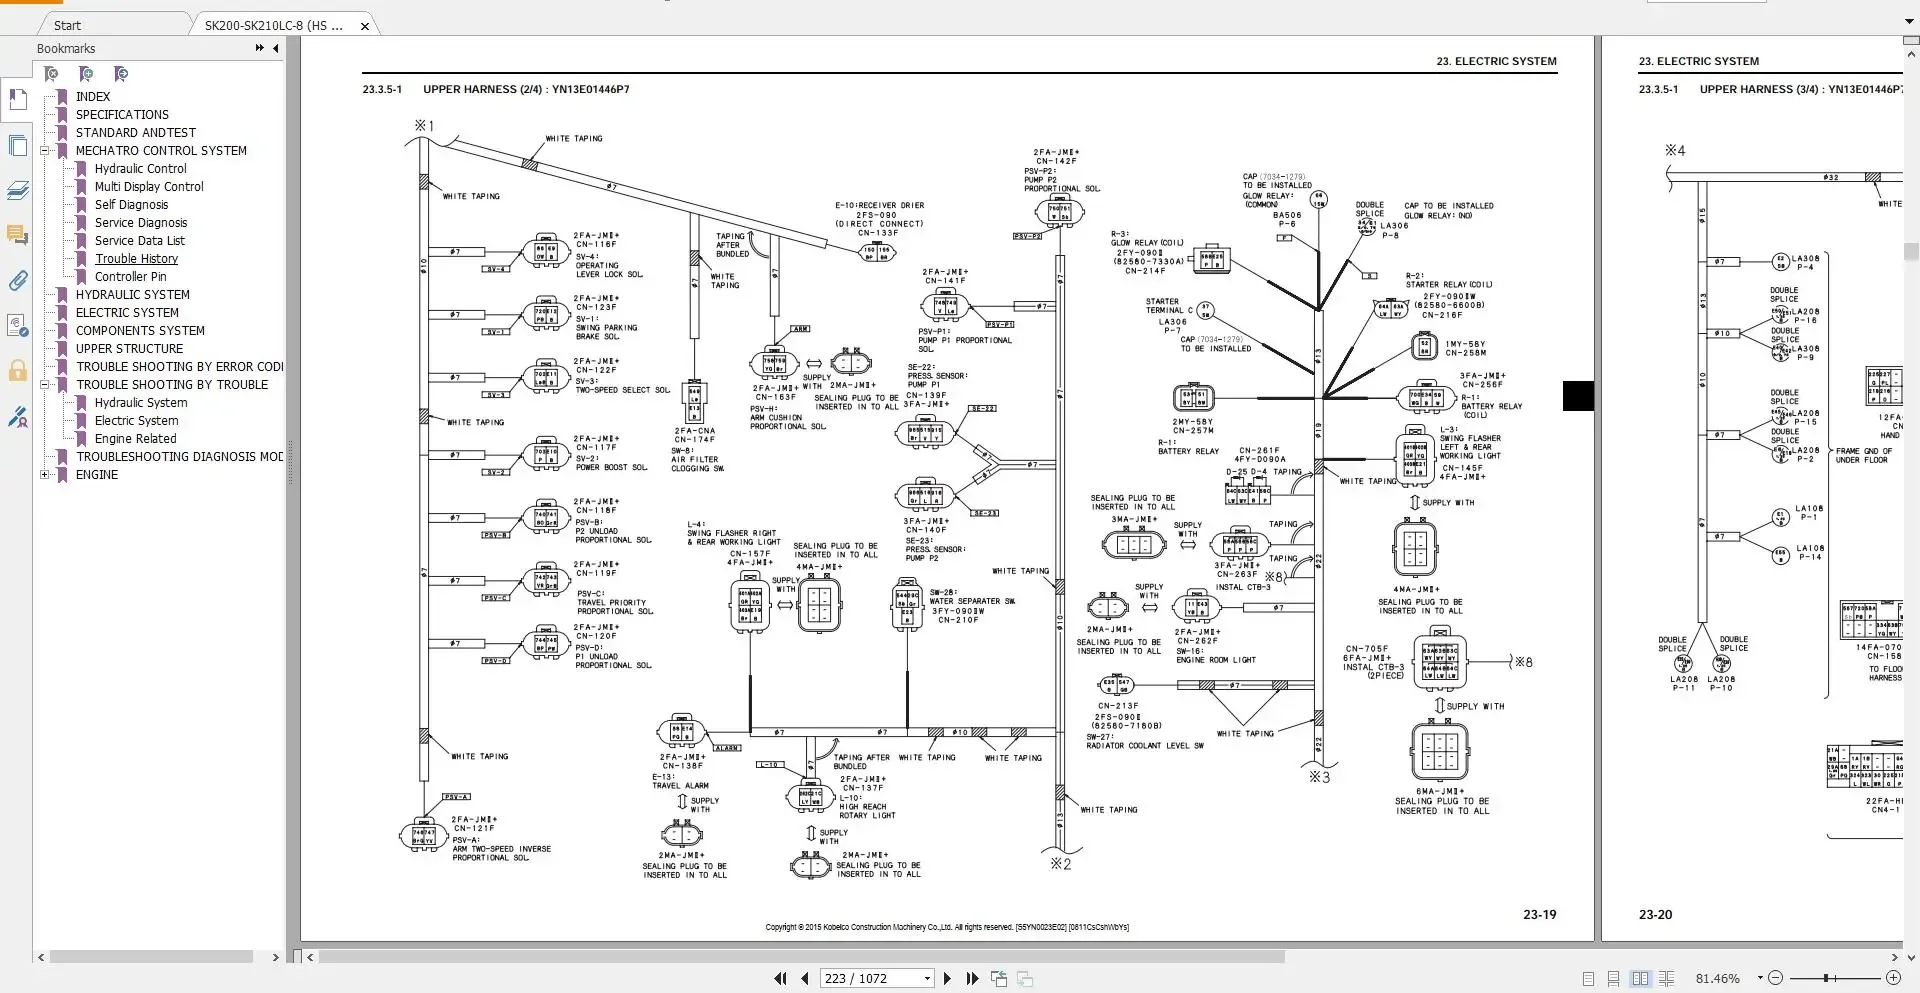Open the Layers panel

18,190
